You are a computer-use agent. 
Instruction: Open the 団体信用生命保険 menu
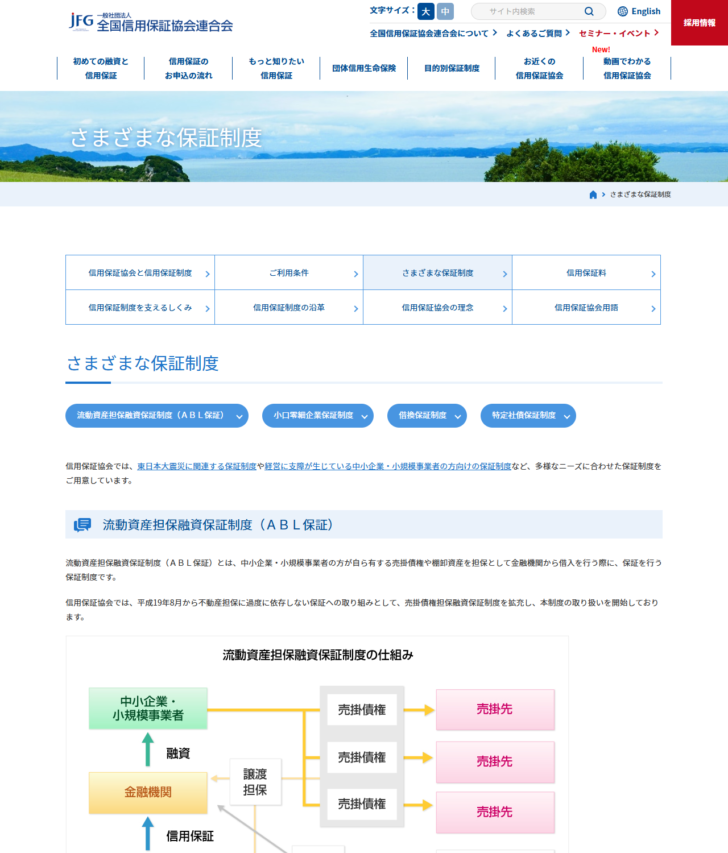pos(363,69)
